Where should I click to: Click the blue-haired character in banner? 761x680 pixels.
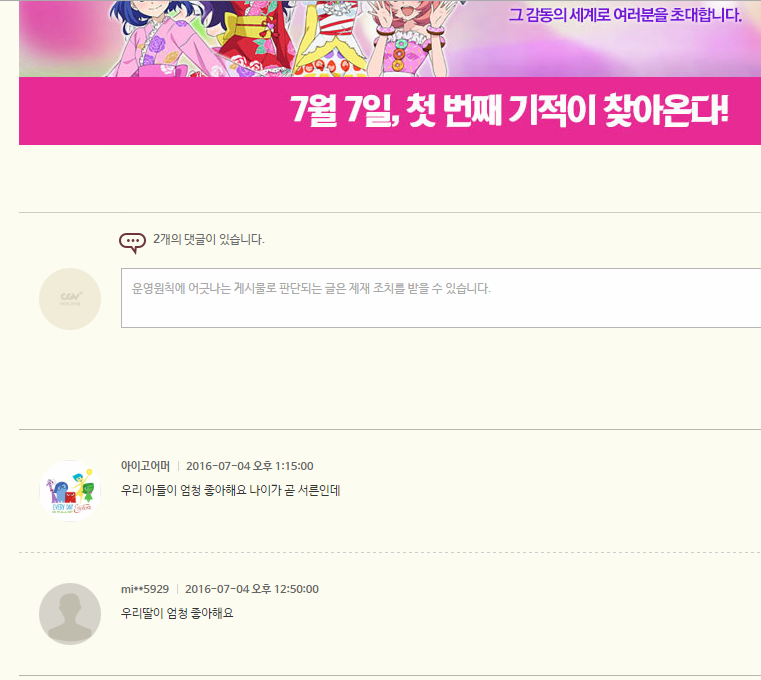click(155, 38)
